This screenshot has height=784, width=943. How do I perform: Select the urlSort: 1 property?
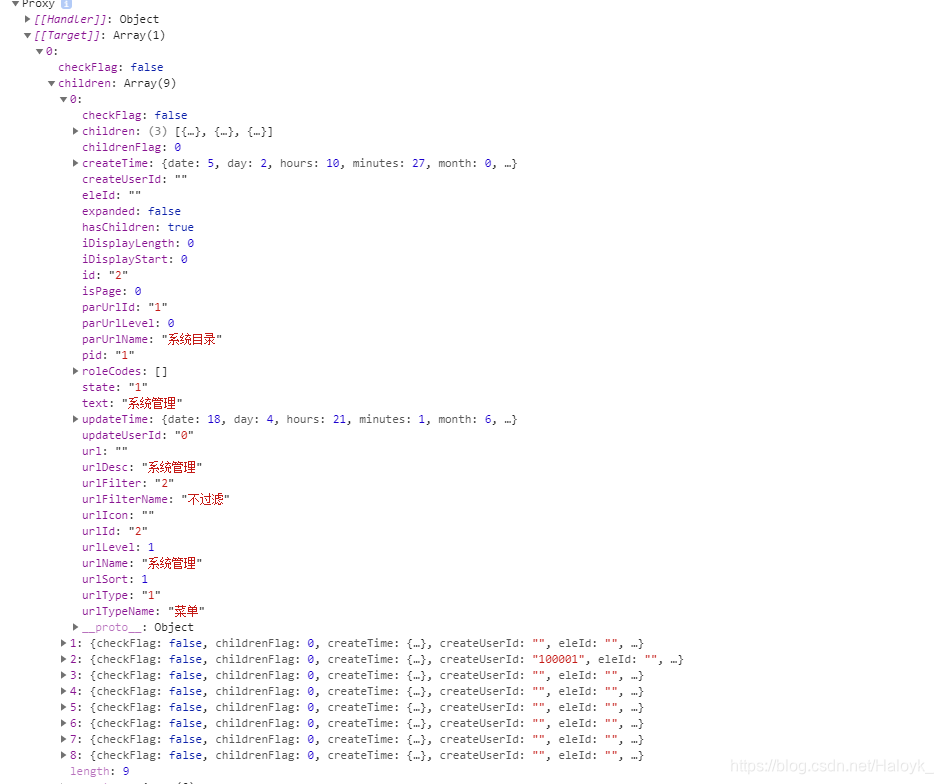click(x=115, y=579)
